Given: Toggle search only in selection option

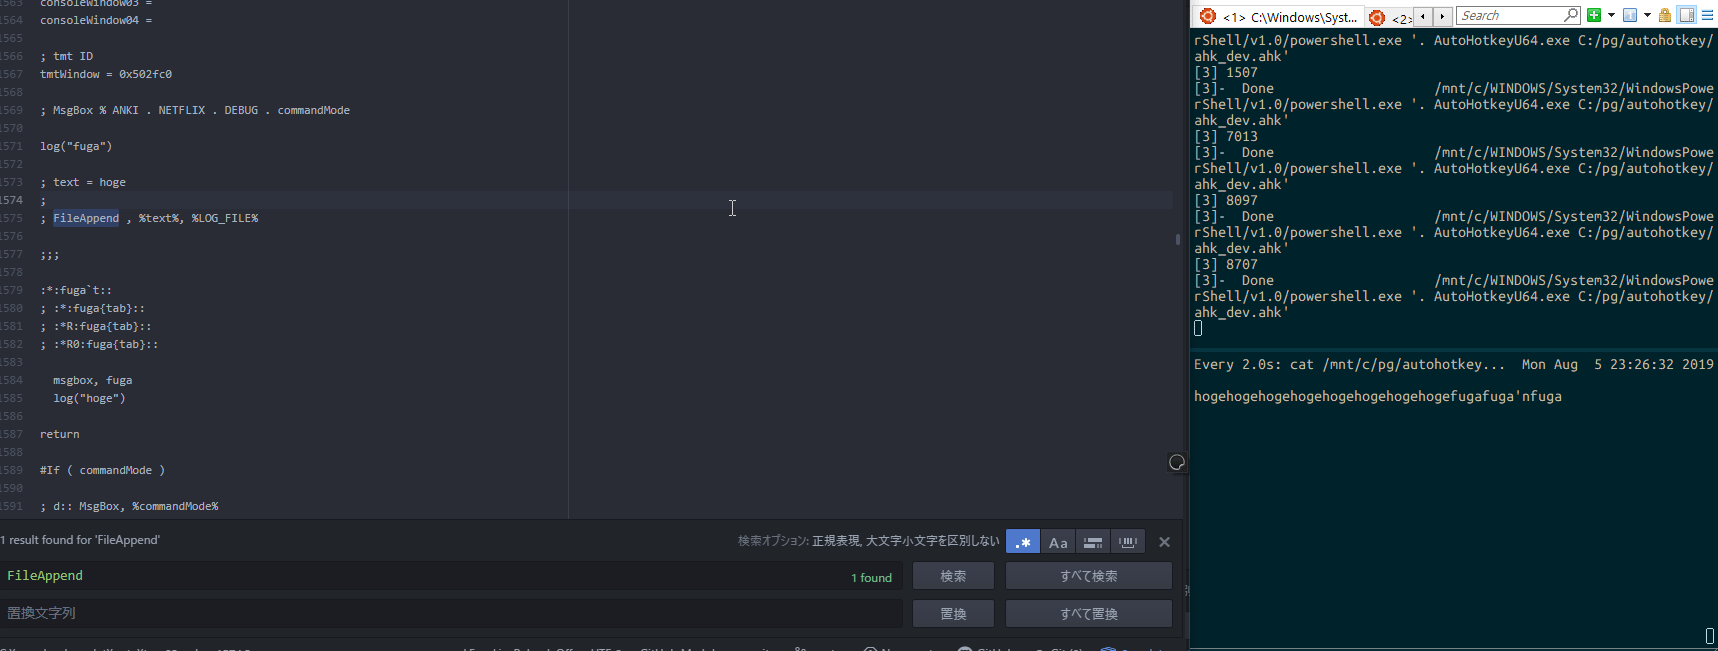Looking at the screenshot, I should (1093, 542).
